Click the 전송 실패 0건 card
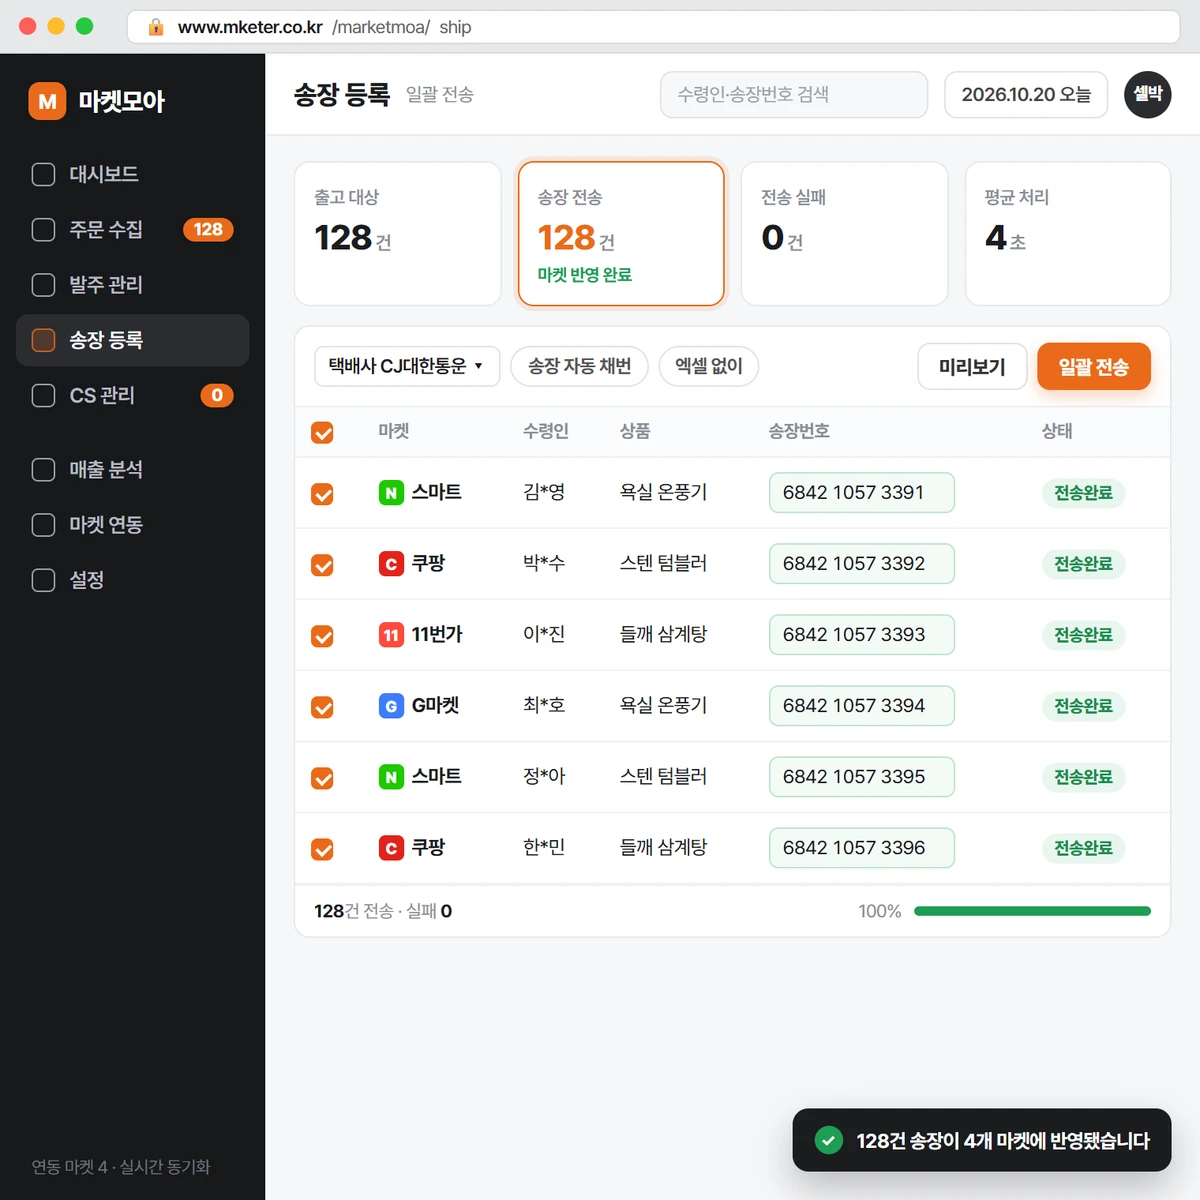The image size is (1200, 1200). [x=844, y=234]
